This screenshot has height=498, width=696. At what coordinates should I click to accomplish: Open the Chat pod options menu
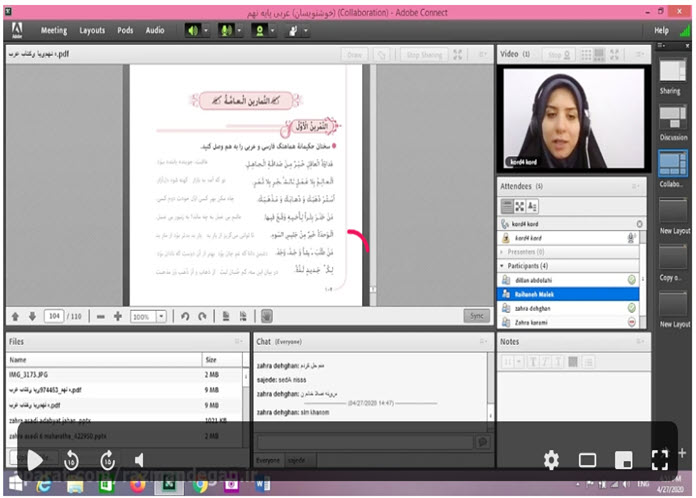(x=483, y=341)
